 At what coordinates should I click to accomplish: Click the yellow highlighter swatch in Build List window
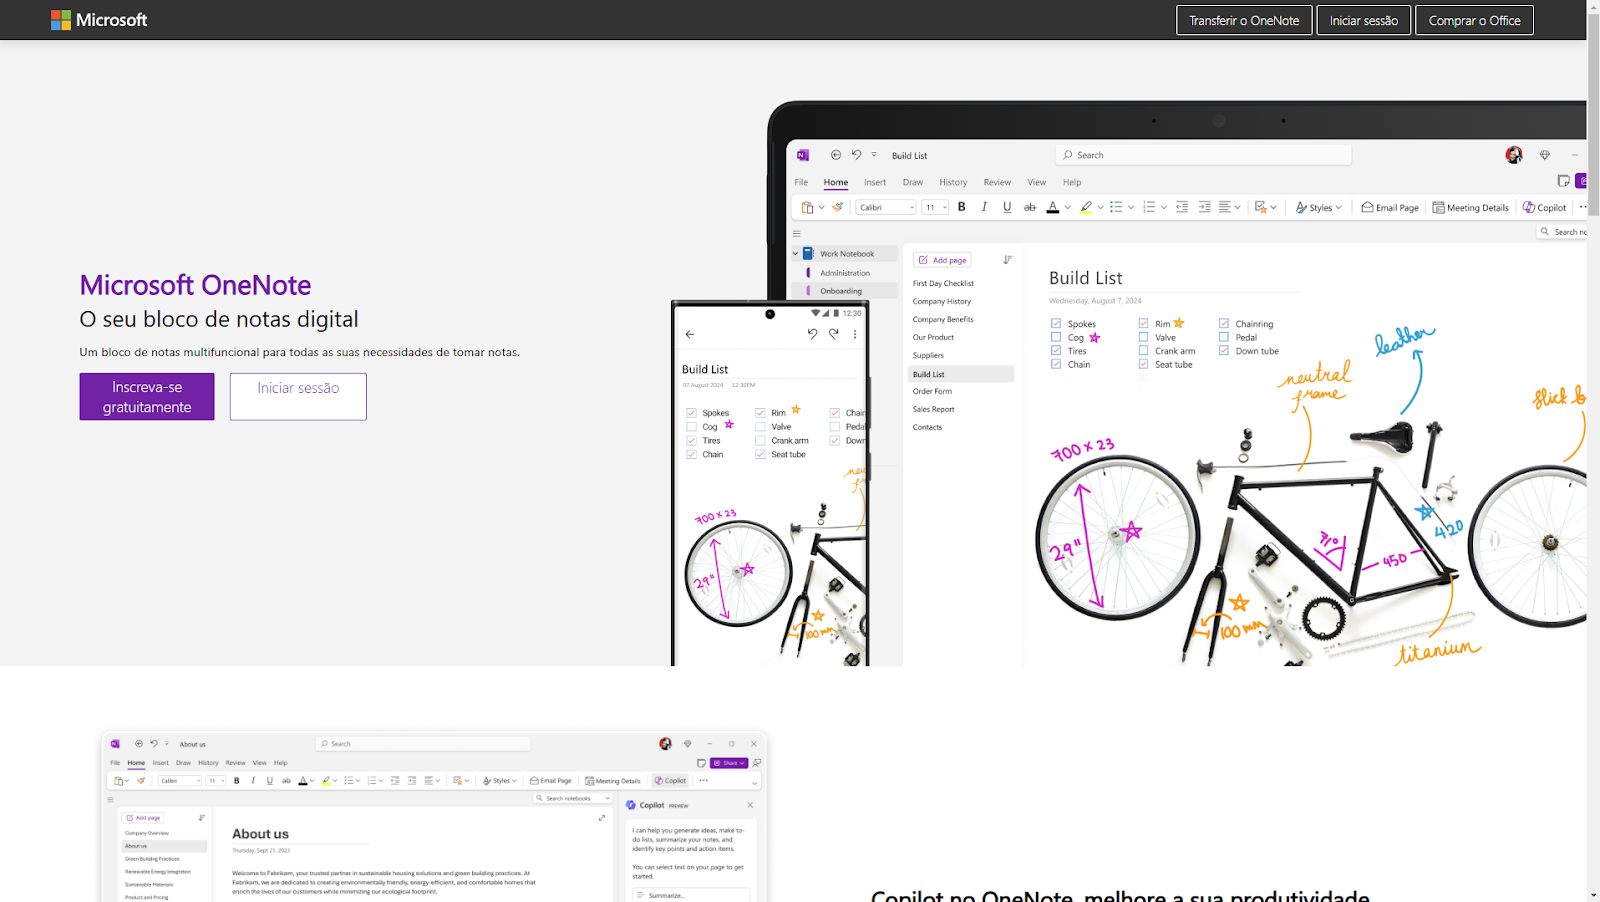pos(1086,207)
